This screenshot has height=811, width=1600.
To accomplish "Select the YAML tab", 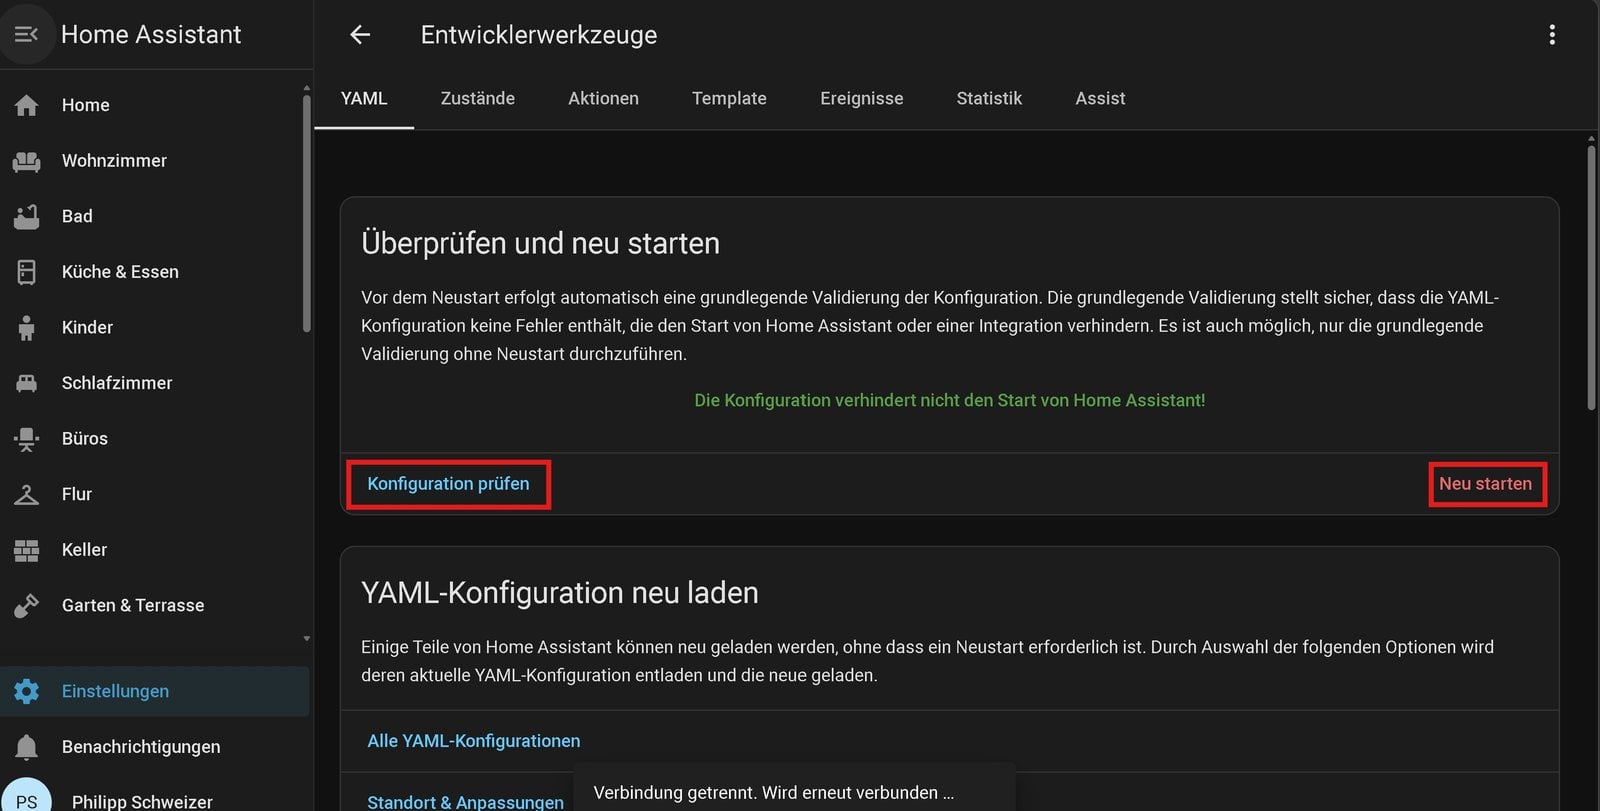I will [364, 98].
